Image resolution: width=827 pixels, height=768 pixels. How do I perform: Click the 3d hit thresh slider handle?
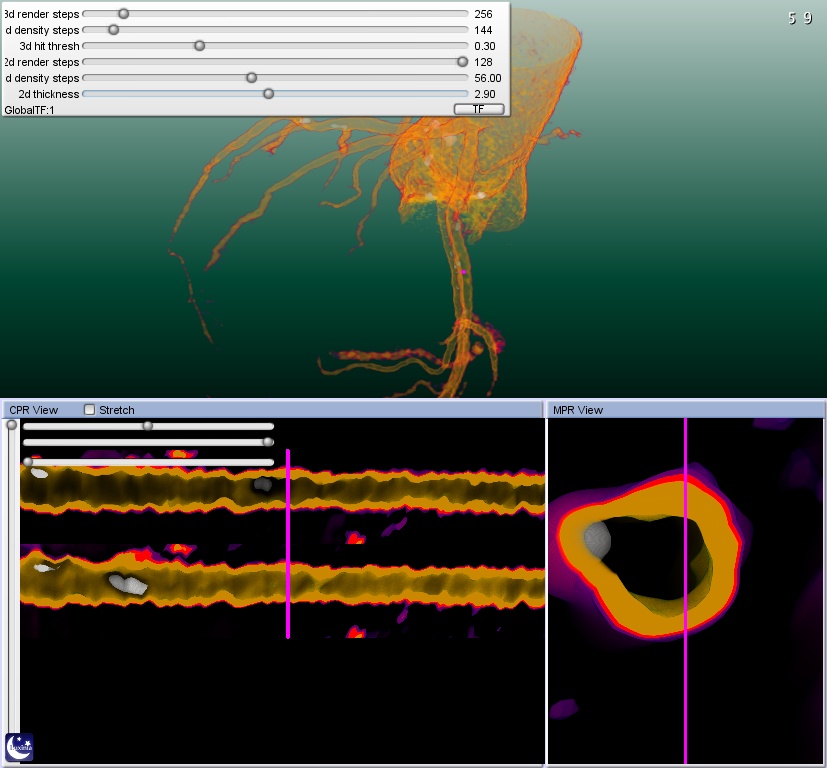pos(199,46)
